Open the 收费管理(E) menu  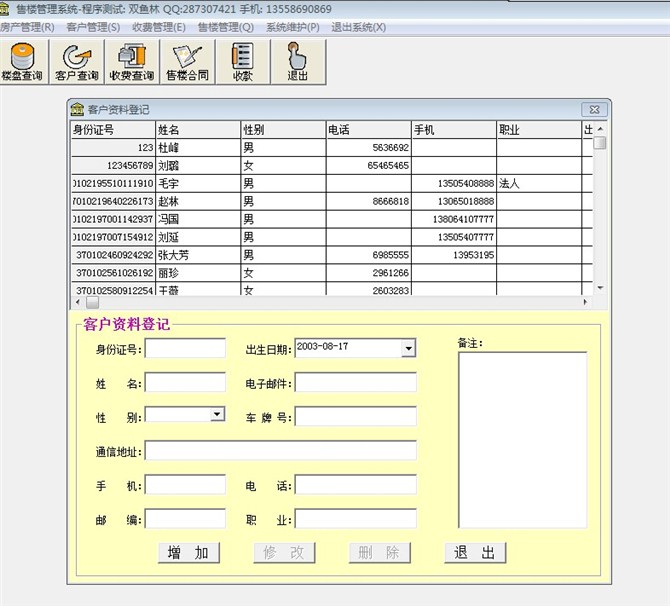[159, 27]
